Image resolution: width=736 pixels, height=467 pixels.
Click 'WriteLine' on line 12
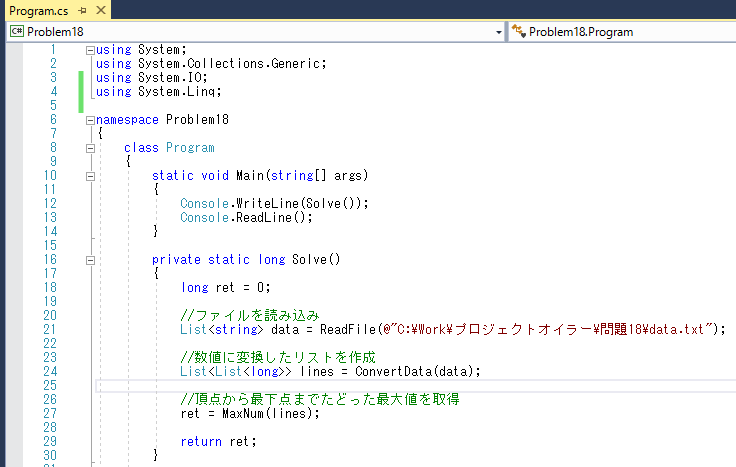point(268,204)
